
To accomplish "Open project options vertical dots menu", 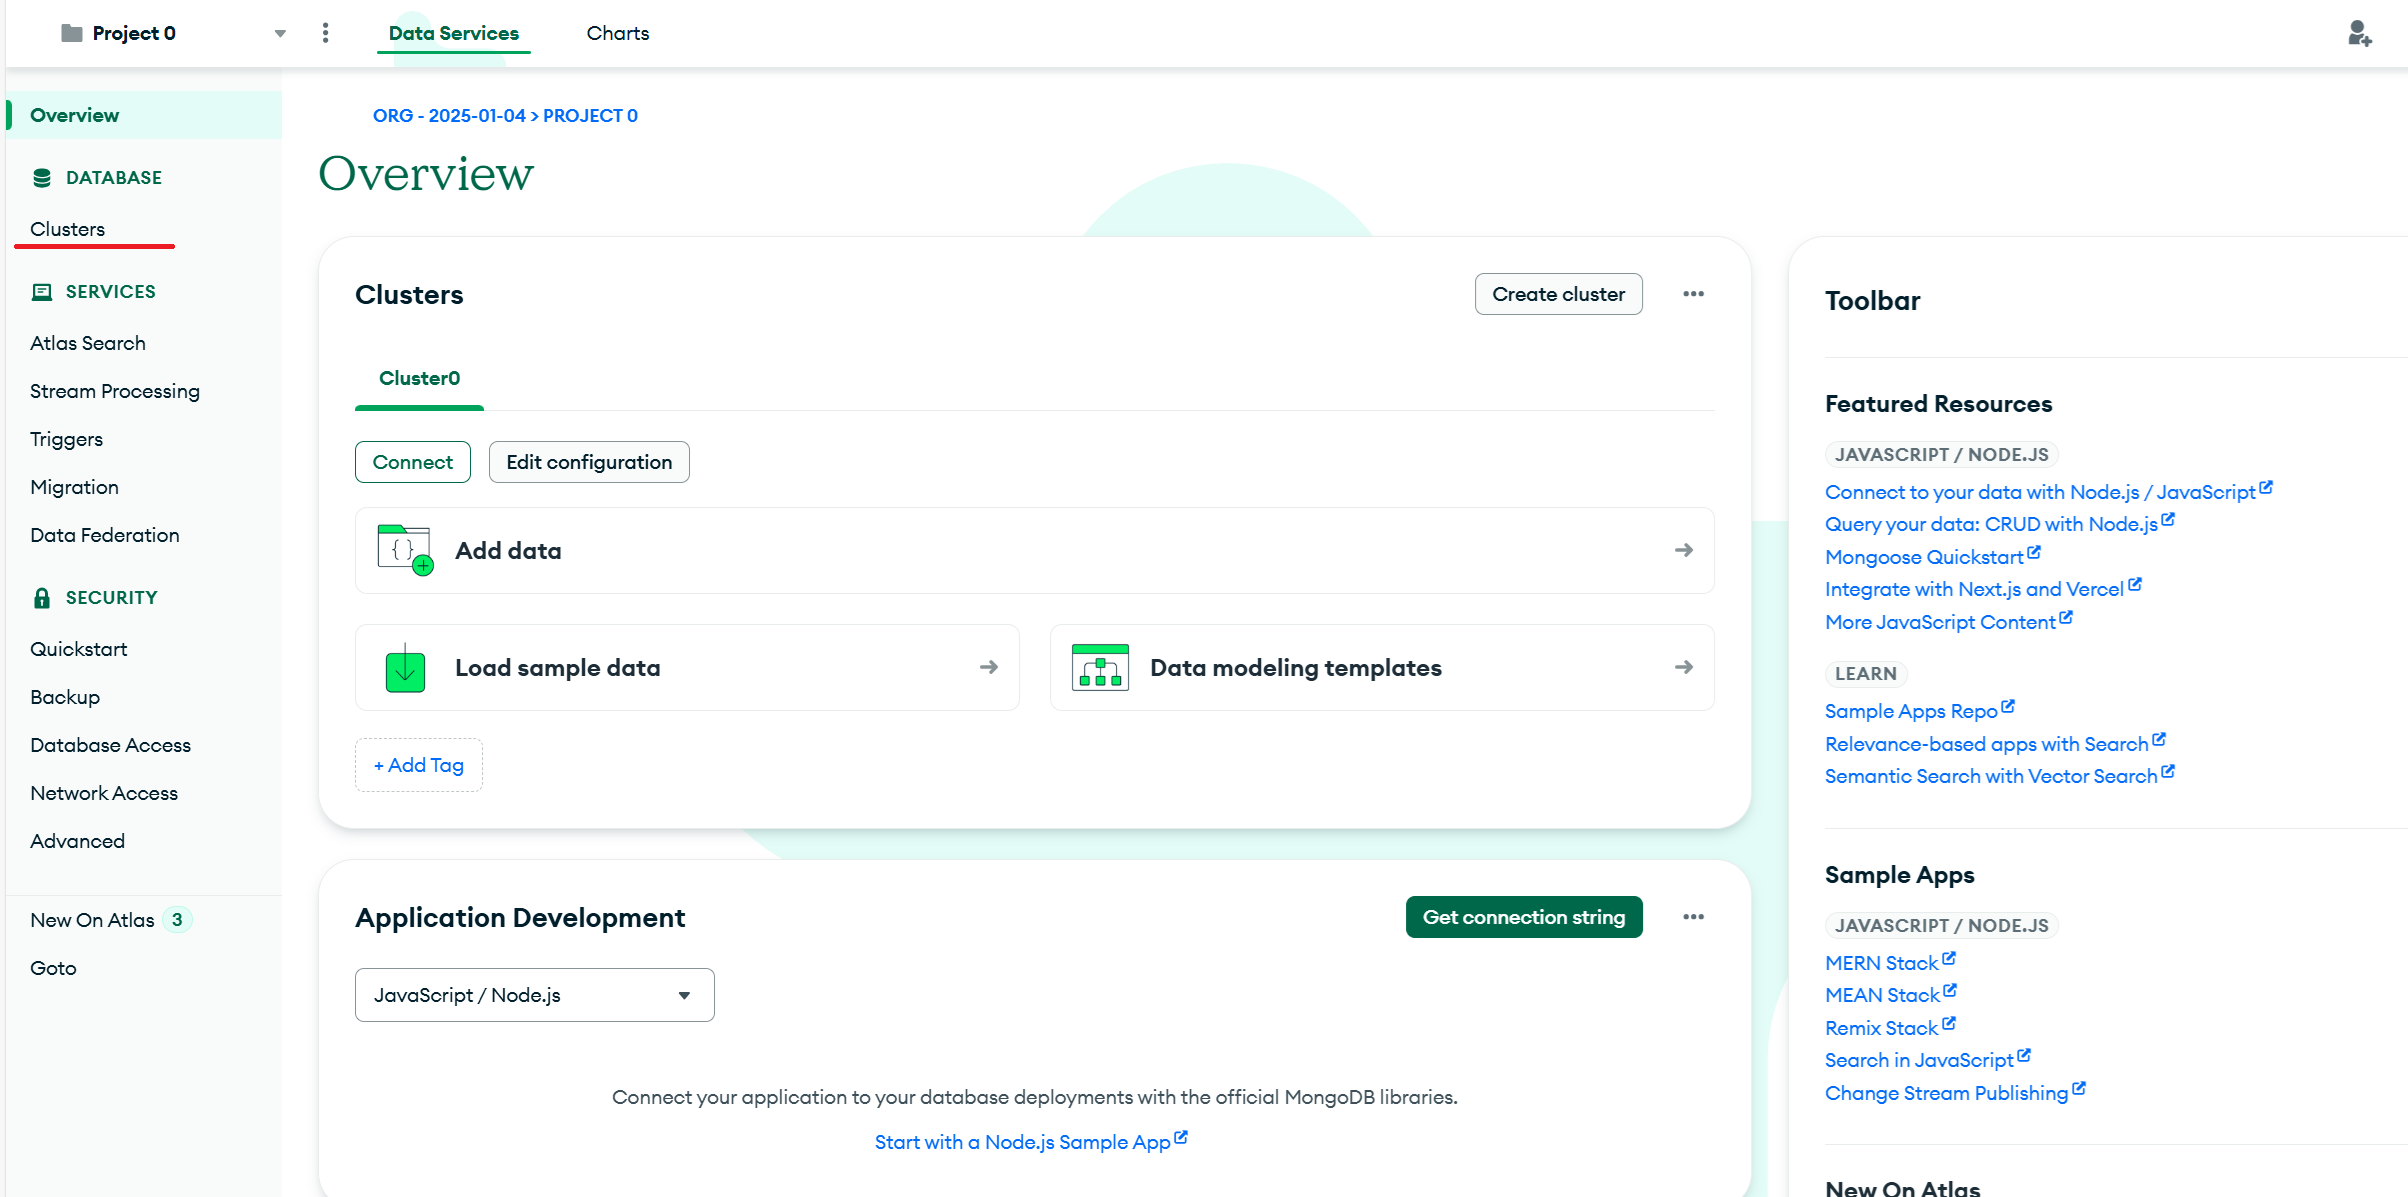I will click(x=325, y=33).
